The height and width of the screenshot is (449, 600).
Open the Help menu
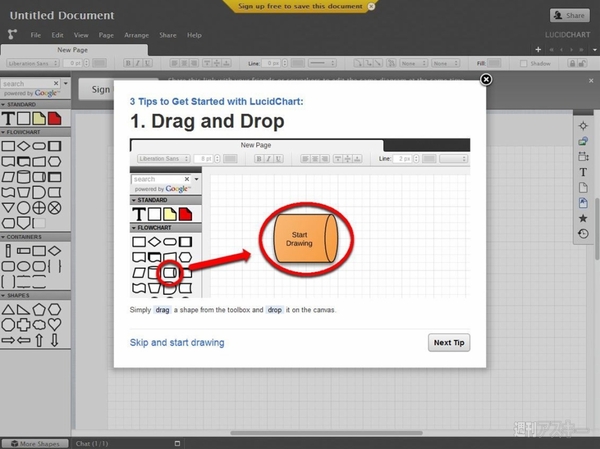194,35
